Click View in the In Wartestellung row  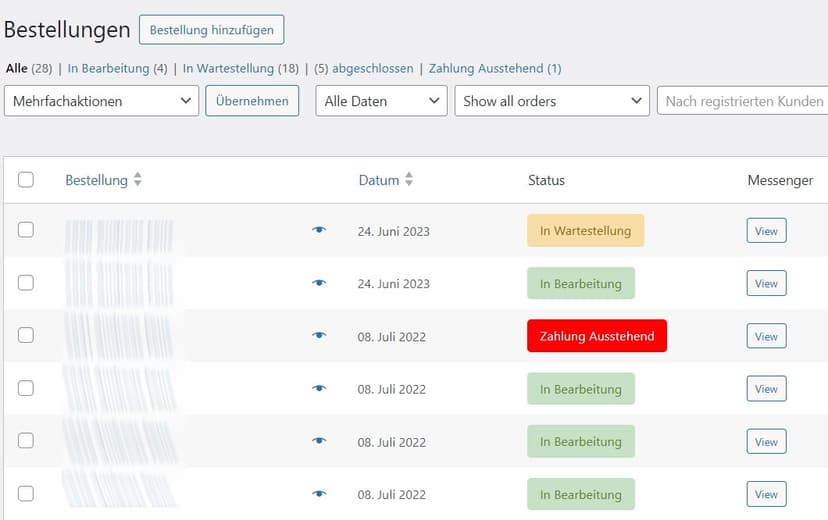[766, 231]
